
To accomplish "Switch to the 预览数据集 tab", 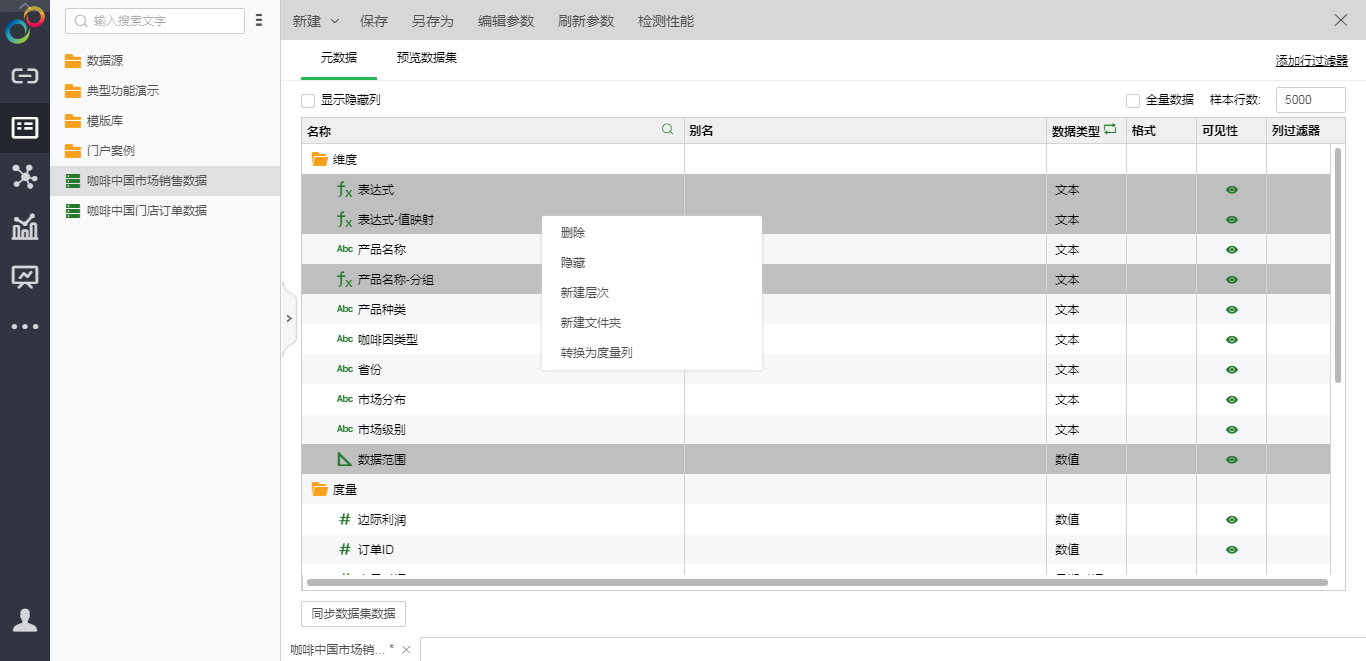I will (x=427, y=58).
